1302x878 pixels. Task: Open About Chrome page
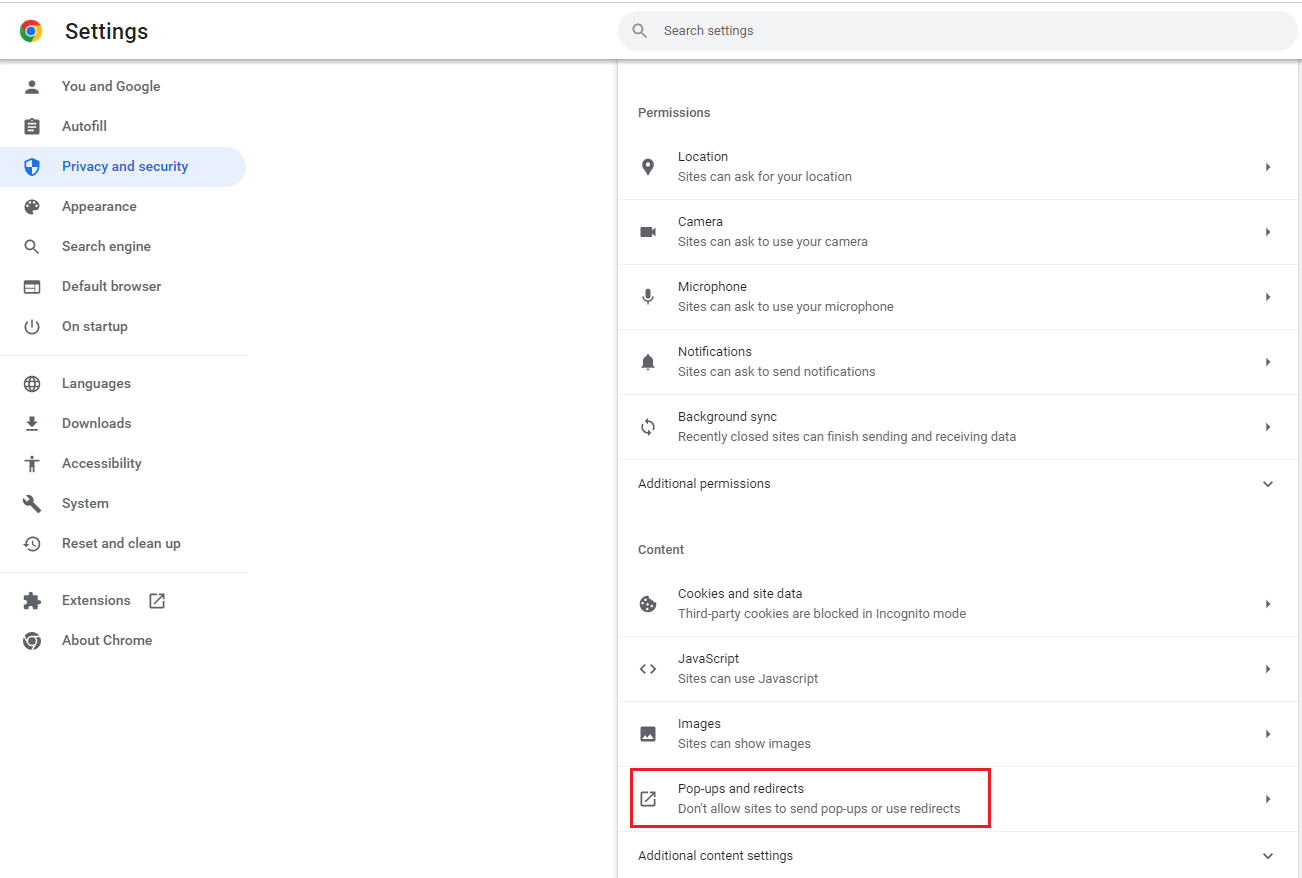pyautogui.click(x=107, y=640)
